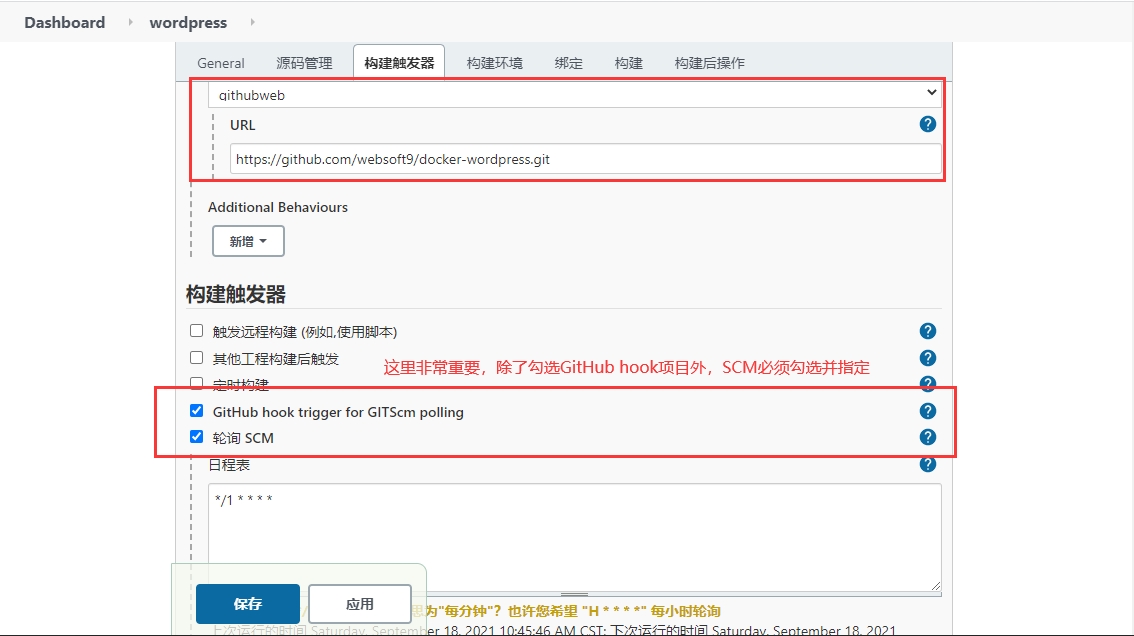Switch to the 源码管理 tab
The image size is (1134, 636).
(x=304, y=63)
